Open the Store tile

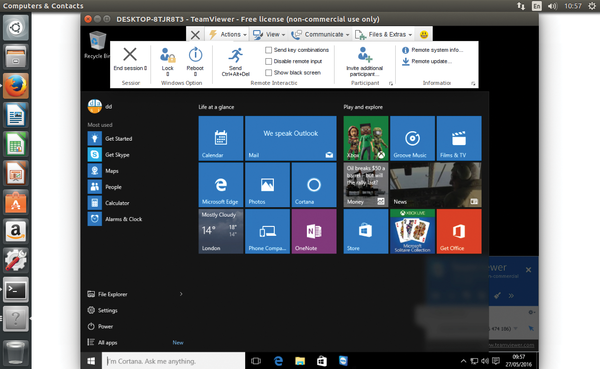366,231
